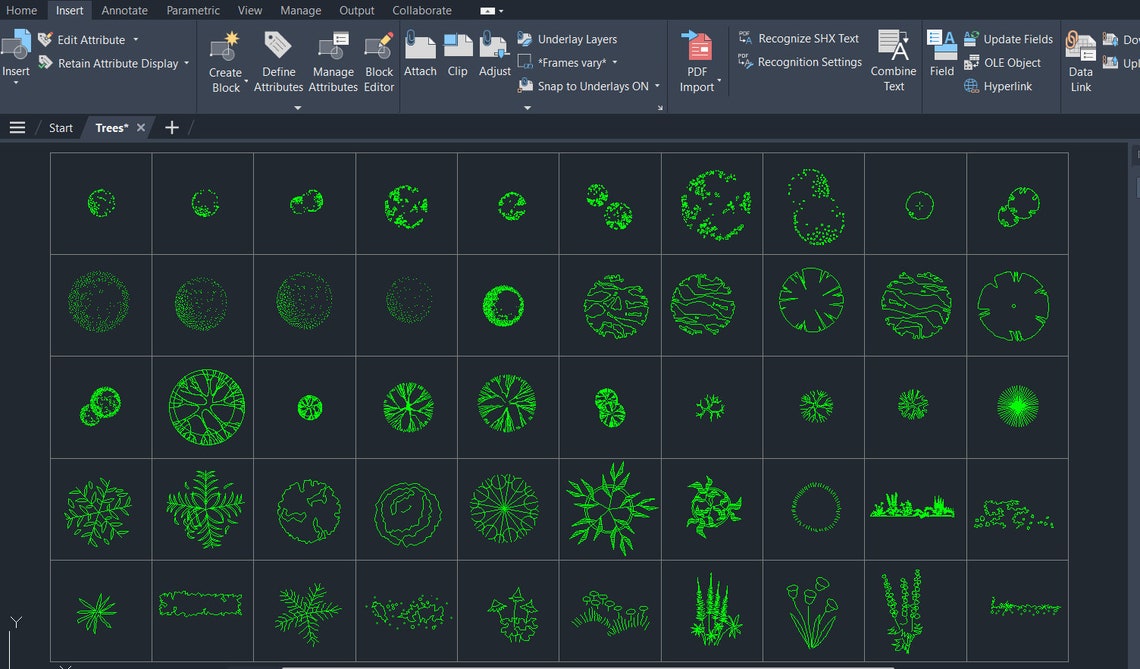Screen dimensions: 1140x669
Task: Switch to the Annotate ribbon tab
Action: tap(124, 10)
